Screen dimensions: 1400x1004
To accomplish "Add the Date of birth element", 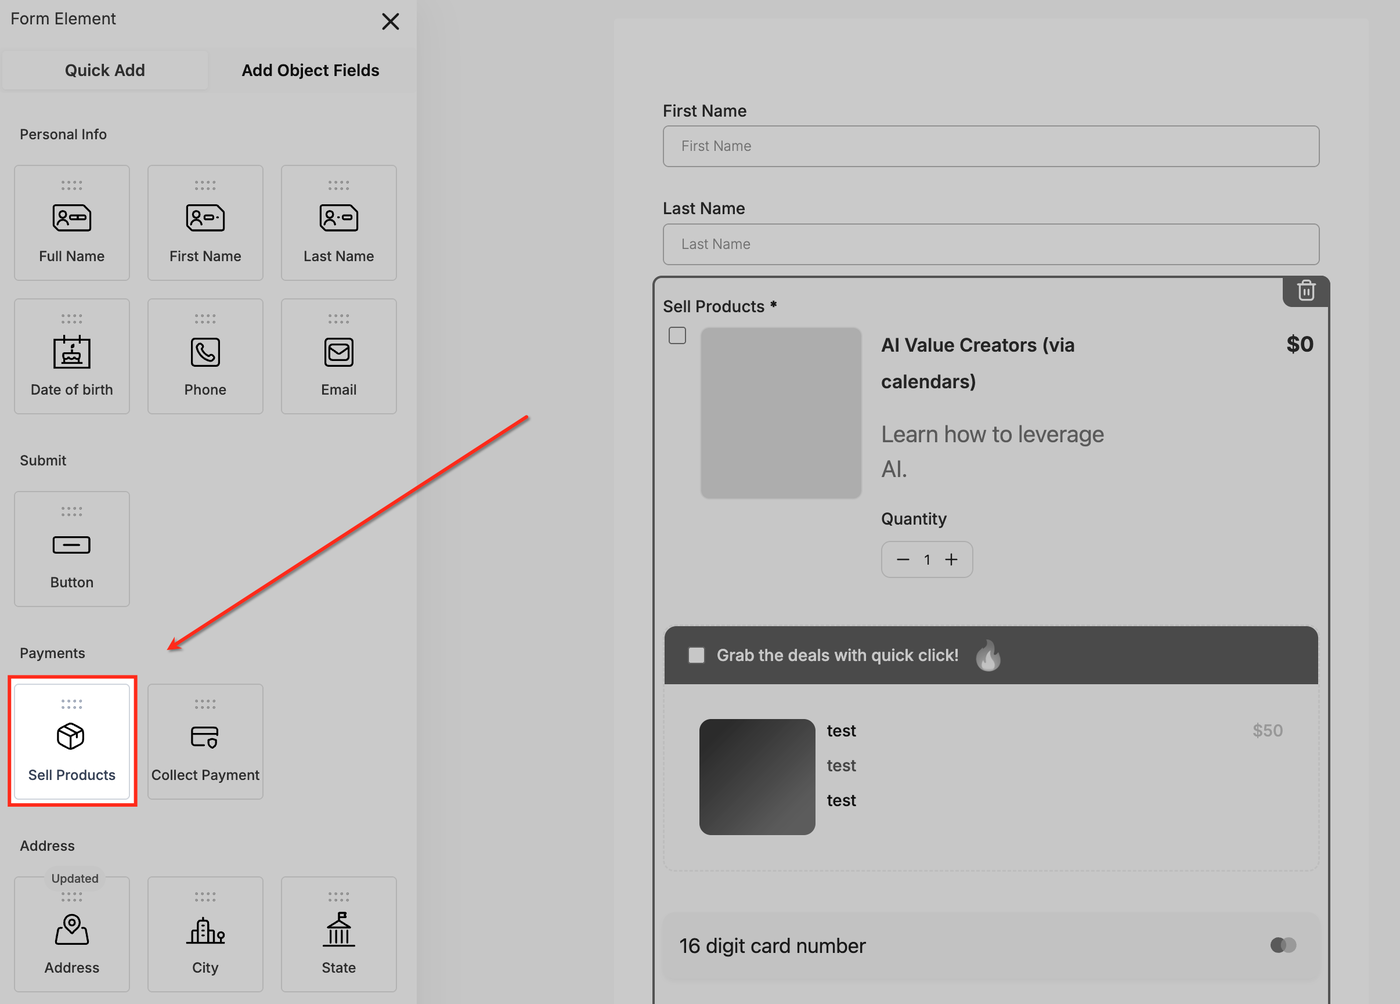I will 72,356.
